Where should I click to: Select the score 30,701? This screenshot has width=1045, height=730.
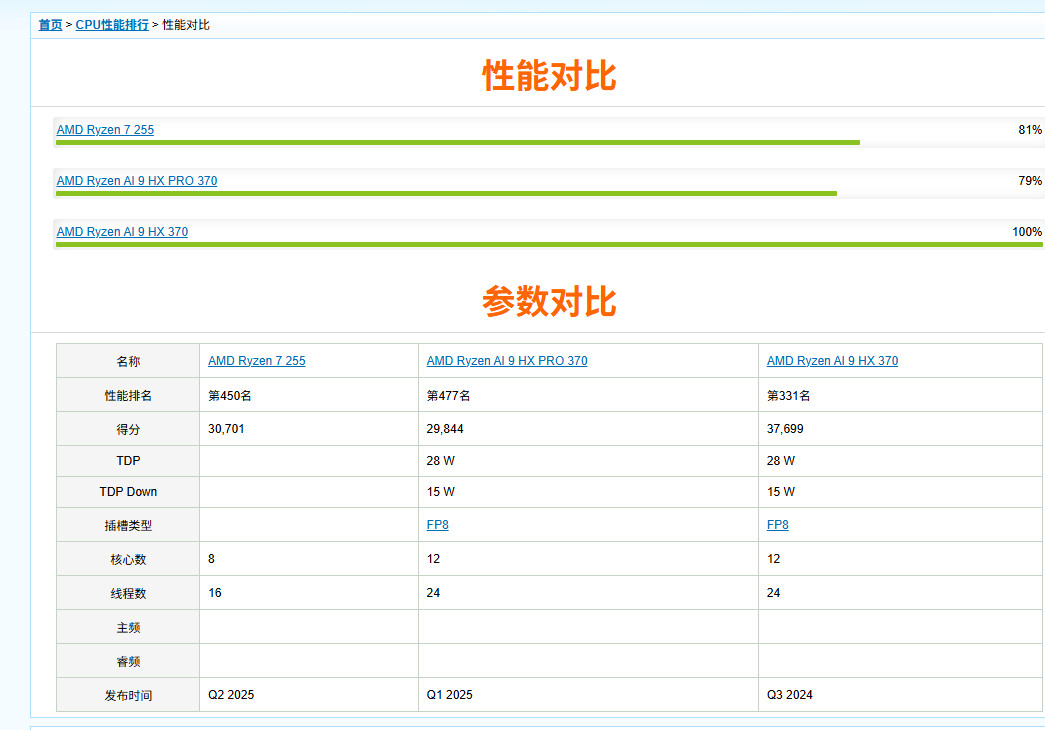click(x=226, y=429)
